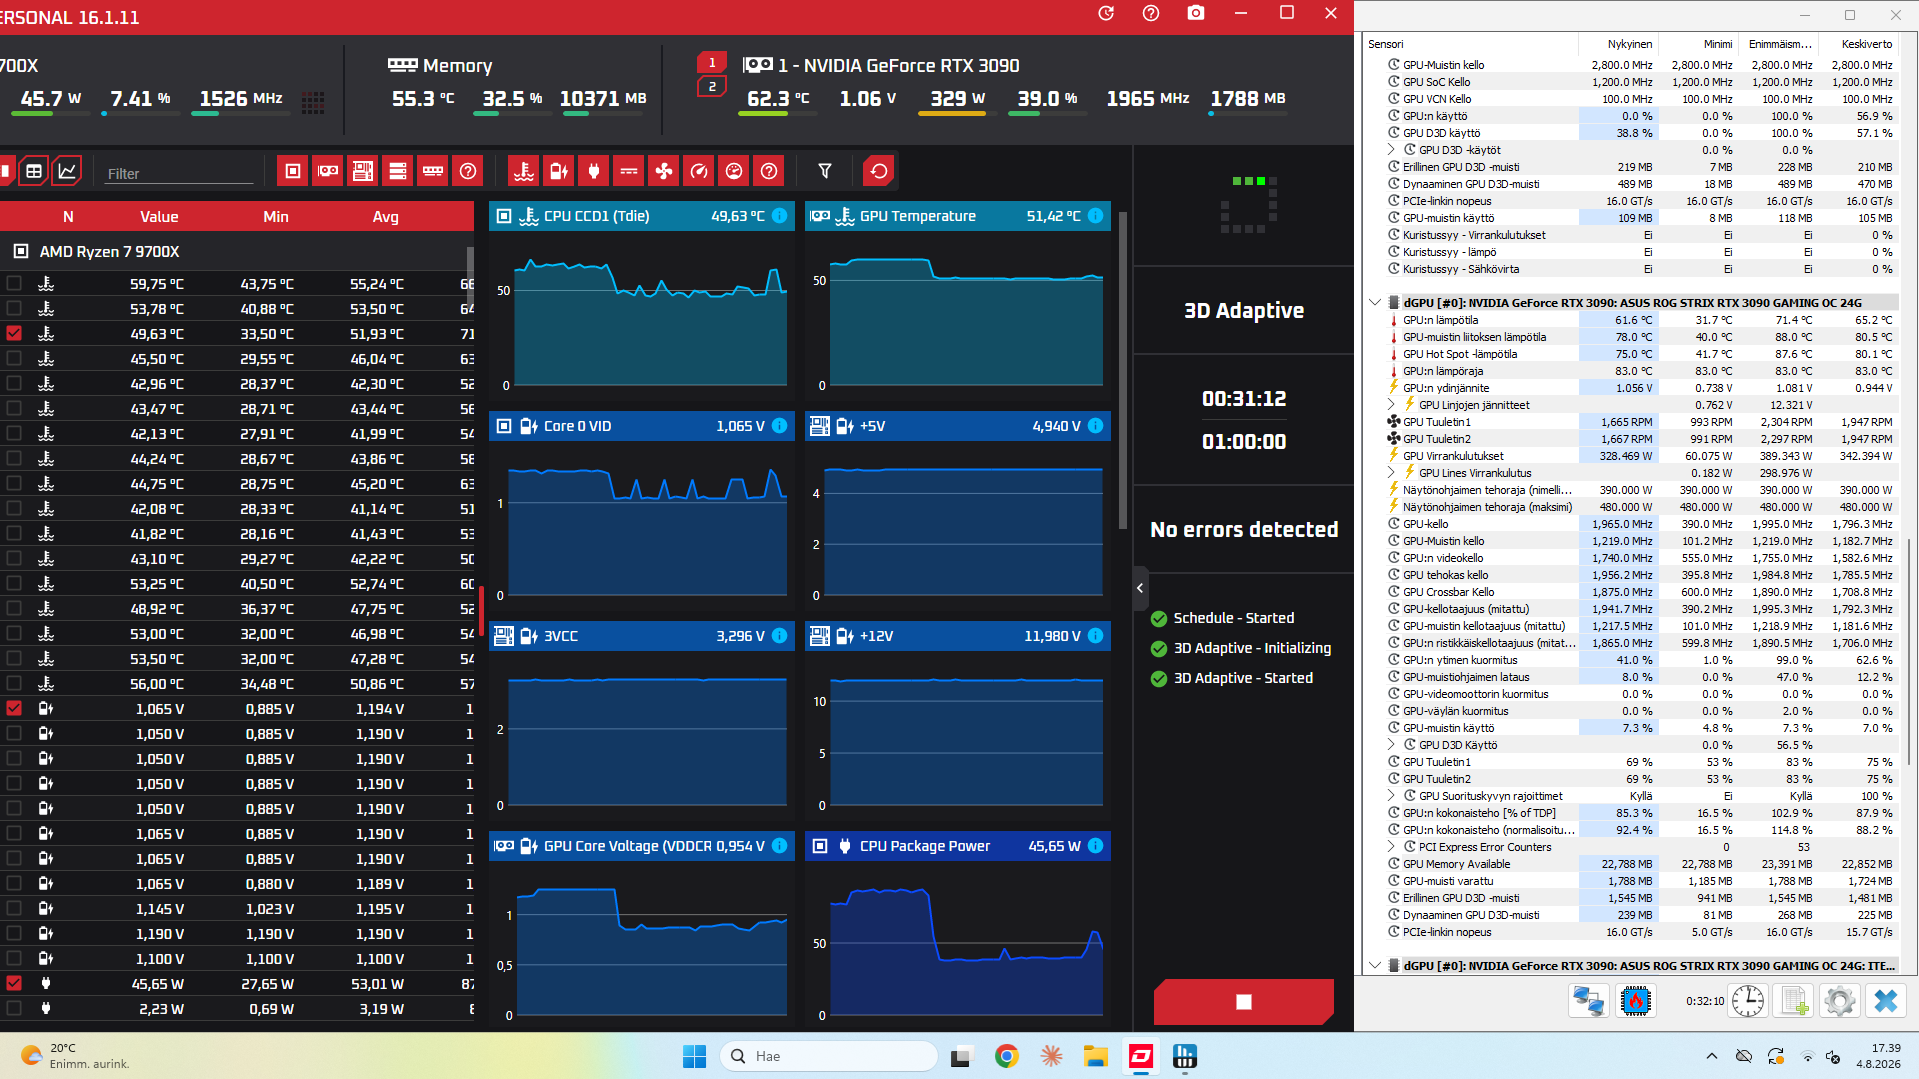Show info for CPU CCD1 (Tdie) graph

tap(780, 216)
